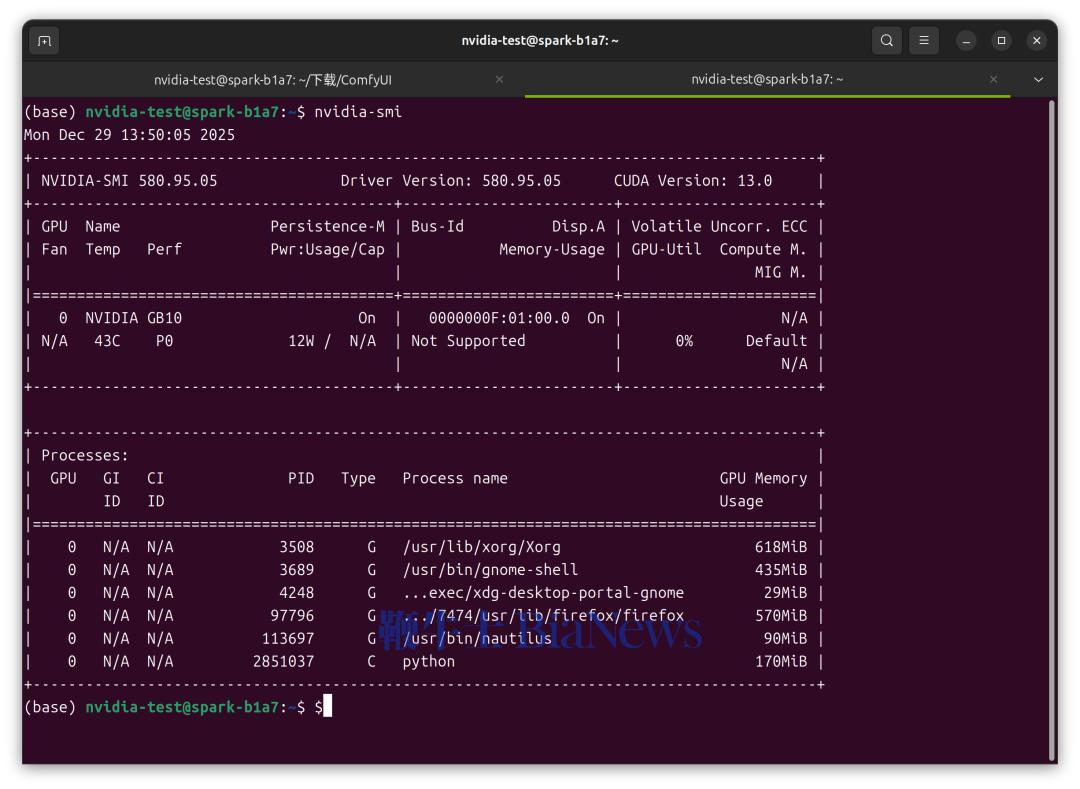
Task: Close the terminal window
Action: point(1037,41)
